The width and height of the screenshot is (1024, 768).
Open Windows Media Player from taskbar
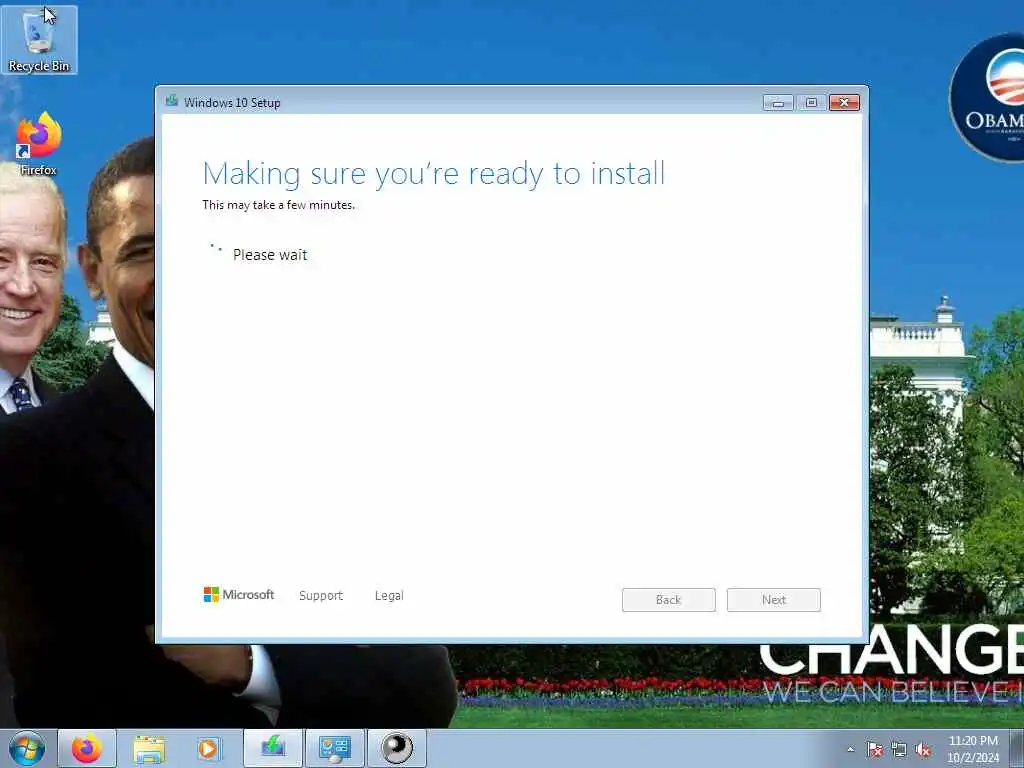click(209, 748)
